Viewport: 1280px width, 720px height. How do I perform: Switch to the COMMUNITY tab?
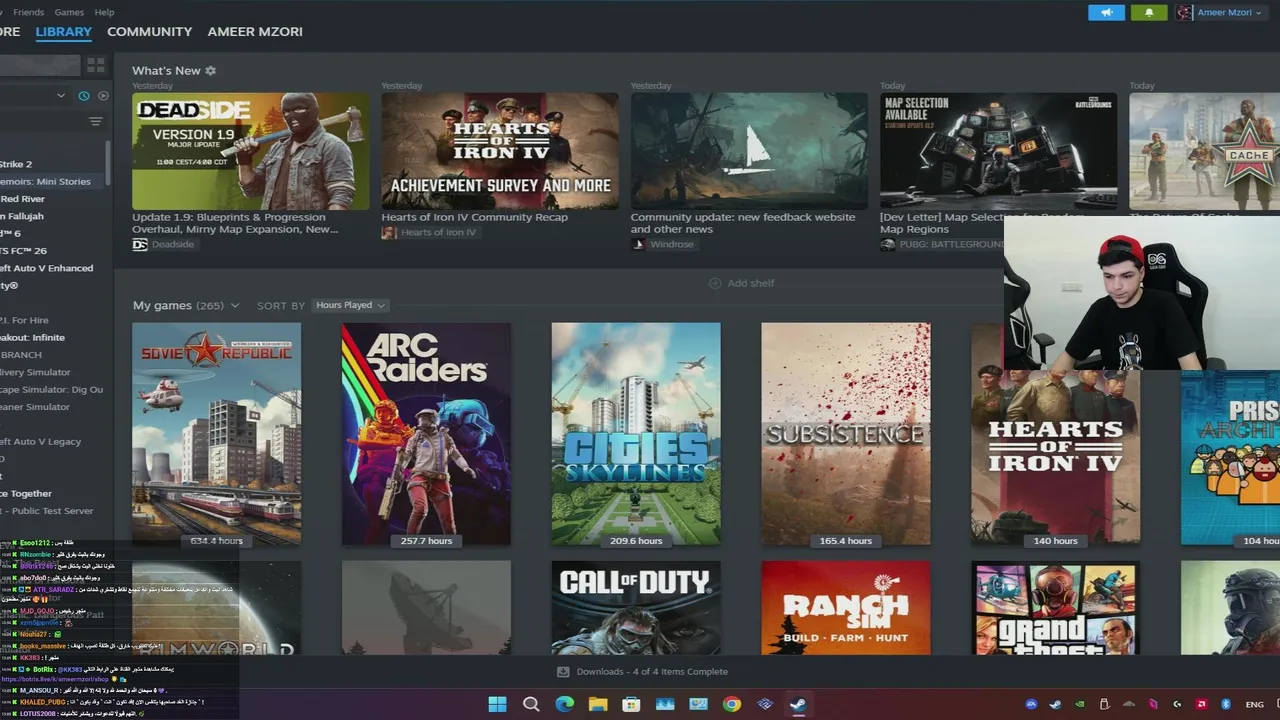click(149, 32)
